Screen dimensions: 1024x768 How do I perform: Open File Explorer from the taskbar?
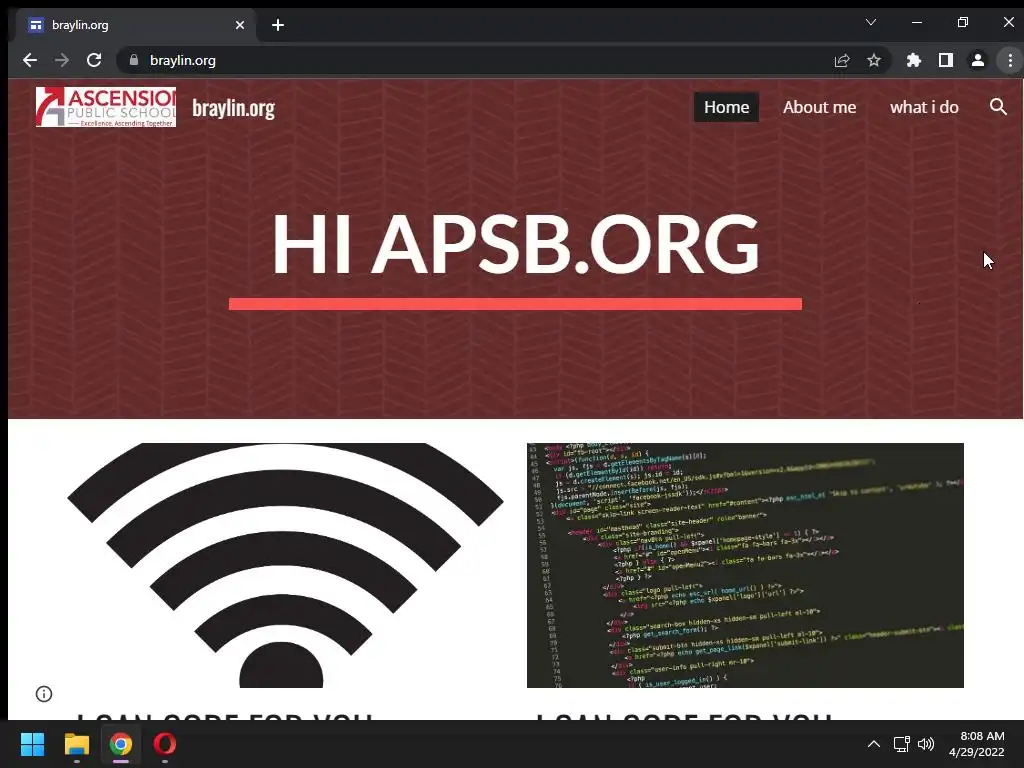[76, 744]
